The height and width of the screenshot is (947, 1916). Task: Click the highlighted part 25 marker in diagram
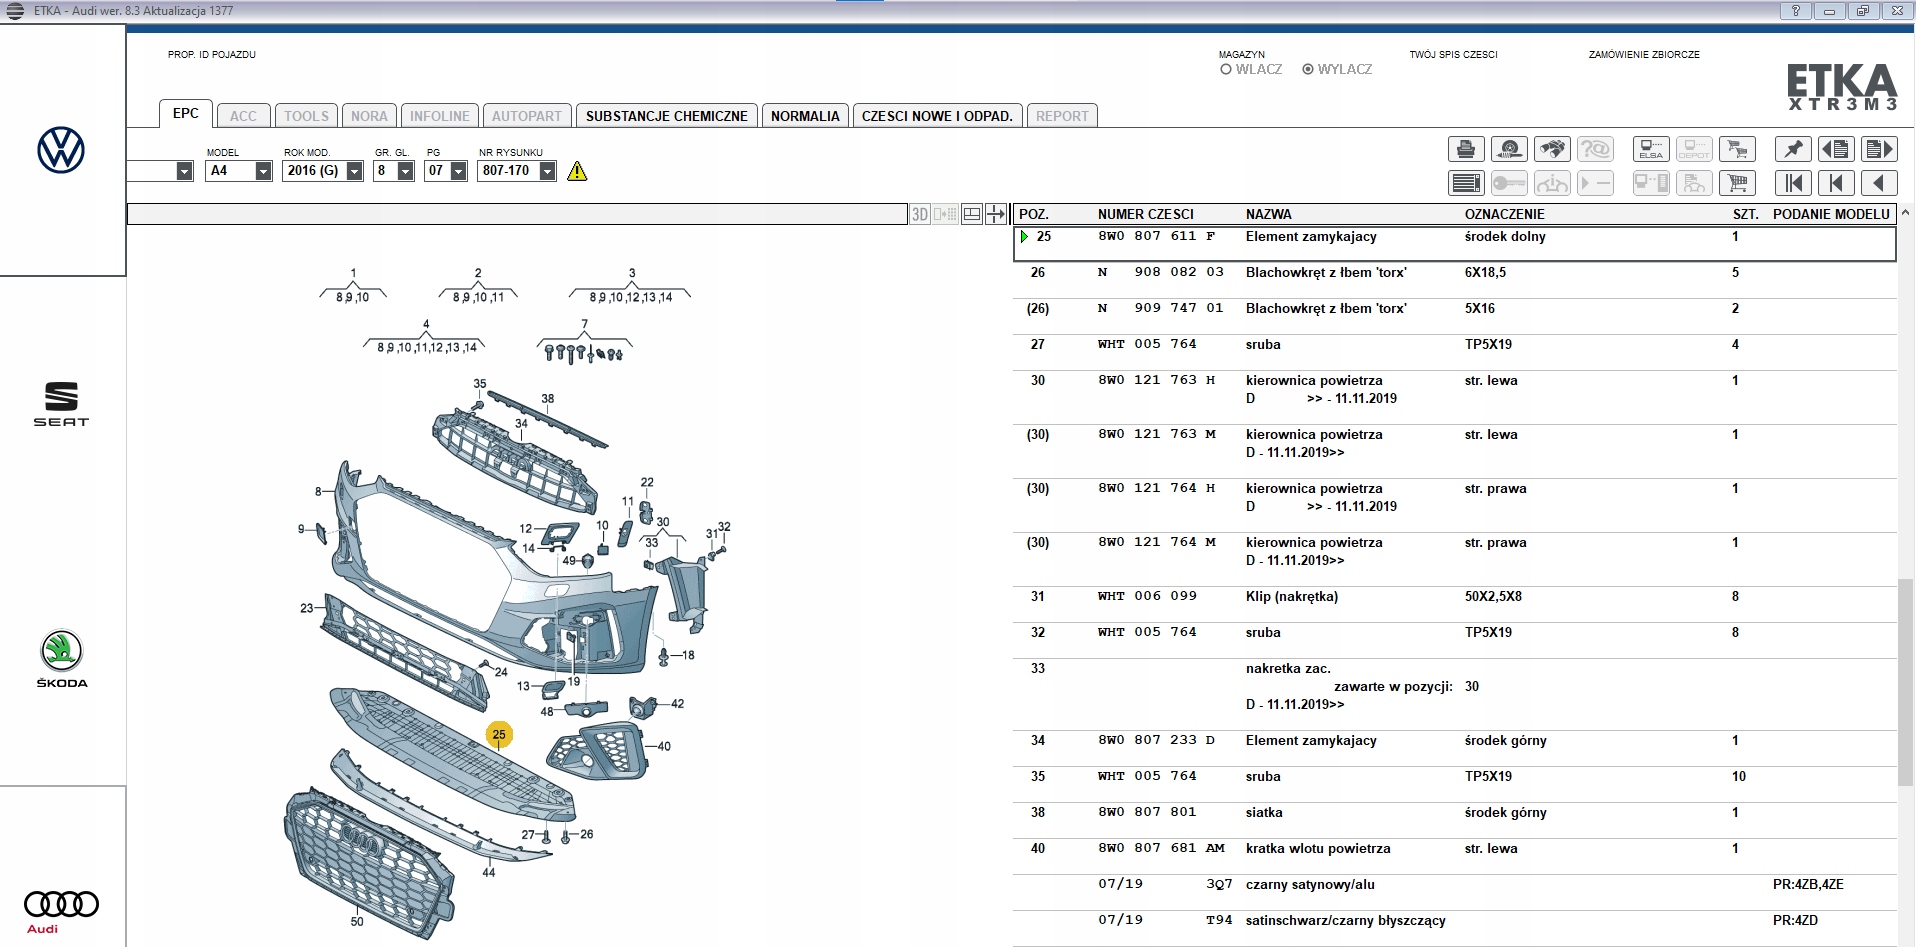tap(499, 735)
